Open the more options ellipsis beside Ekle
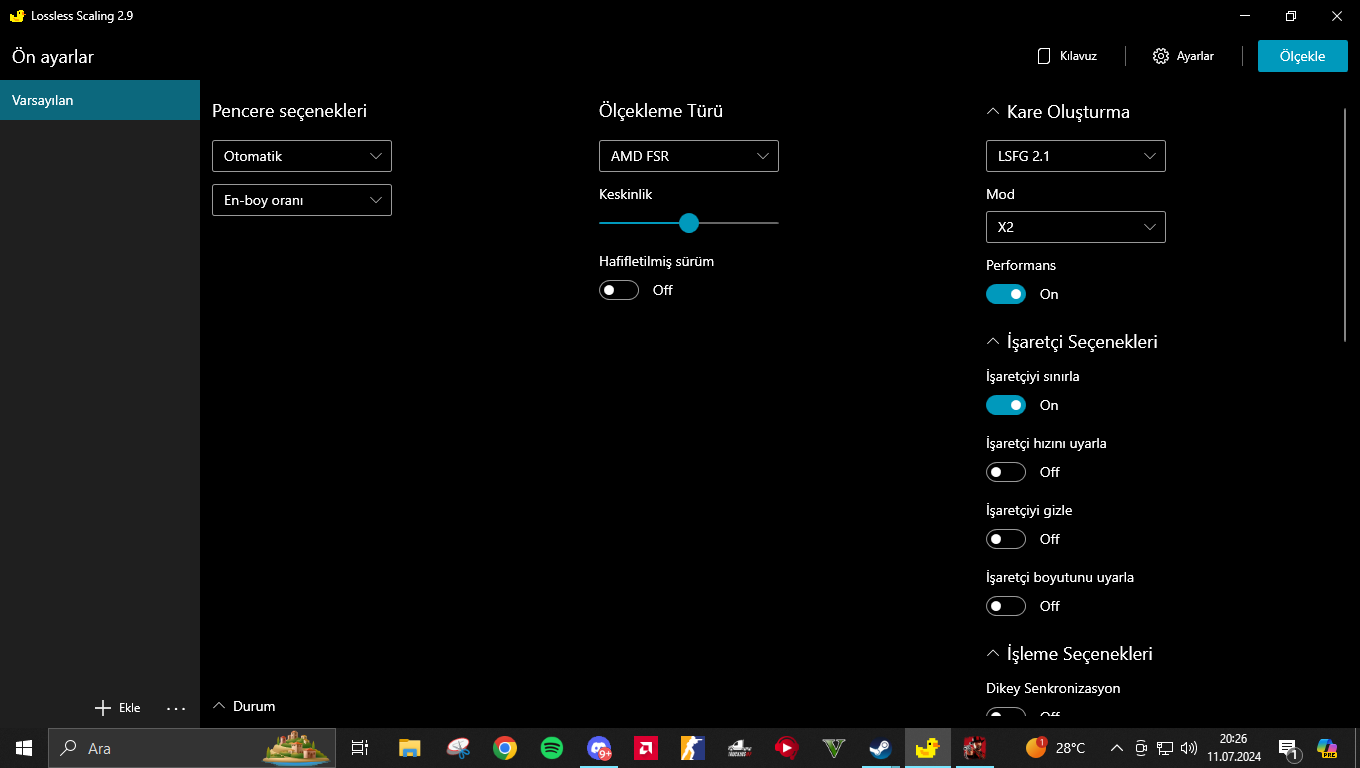The height and width of the screenshot is (768, 1360). click(176, 708)
